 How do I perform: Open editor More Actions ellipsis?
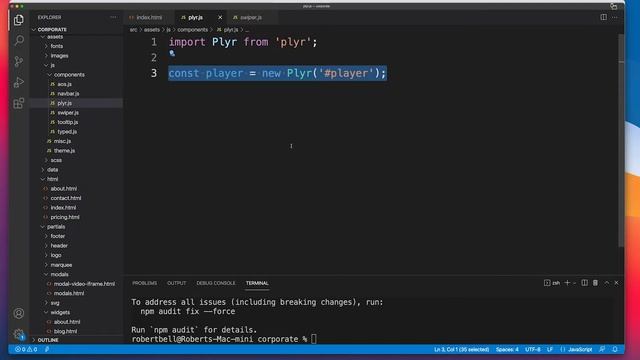615,17
